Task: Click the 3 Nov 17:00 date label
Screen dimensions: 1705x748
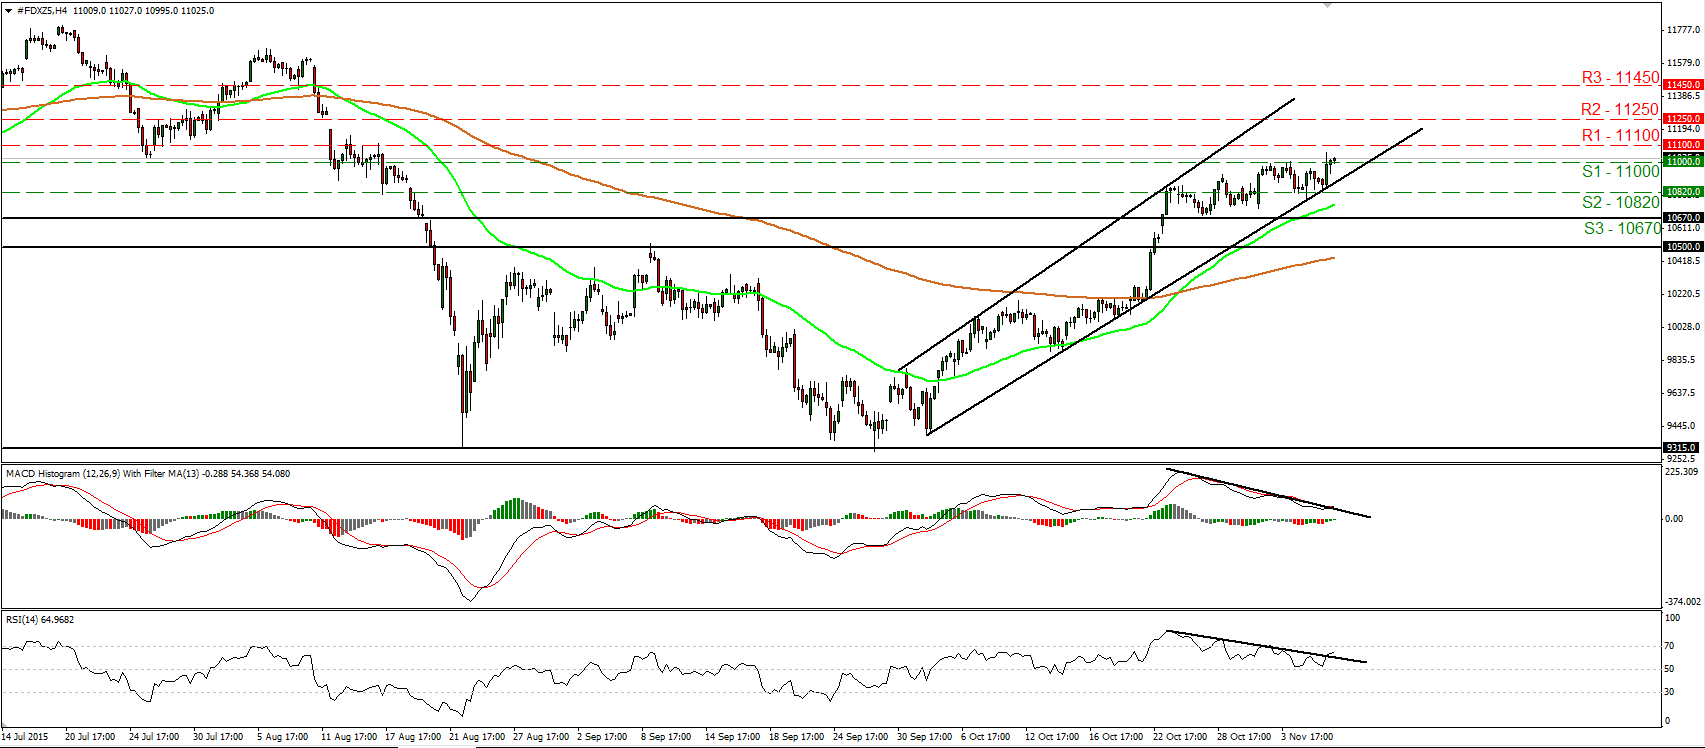Action: [1308, 737]
